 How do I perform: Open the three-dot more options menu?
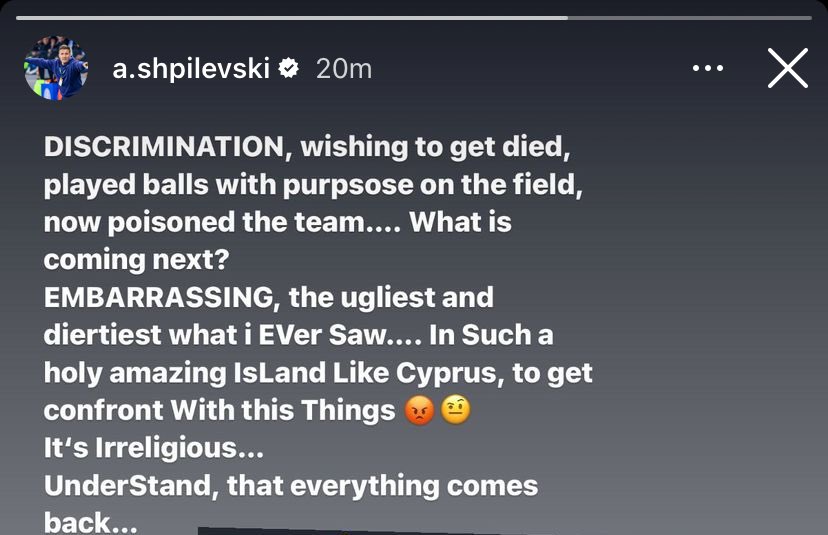[707, 68]
